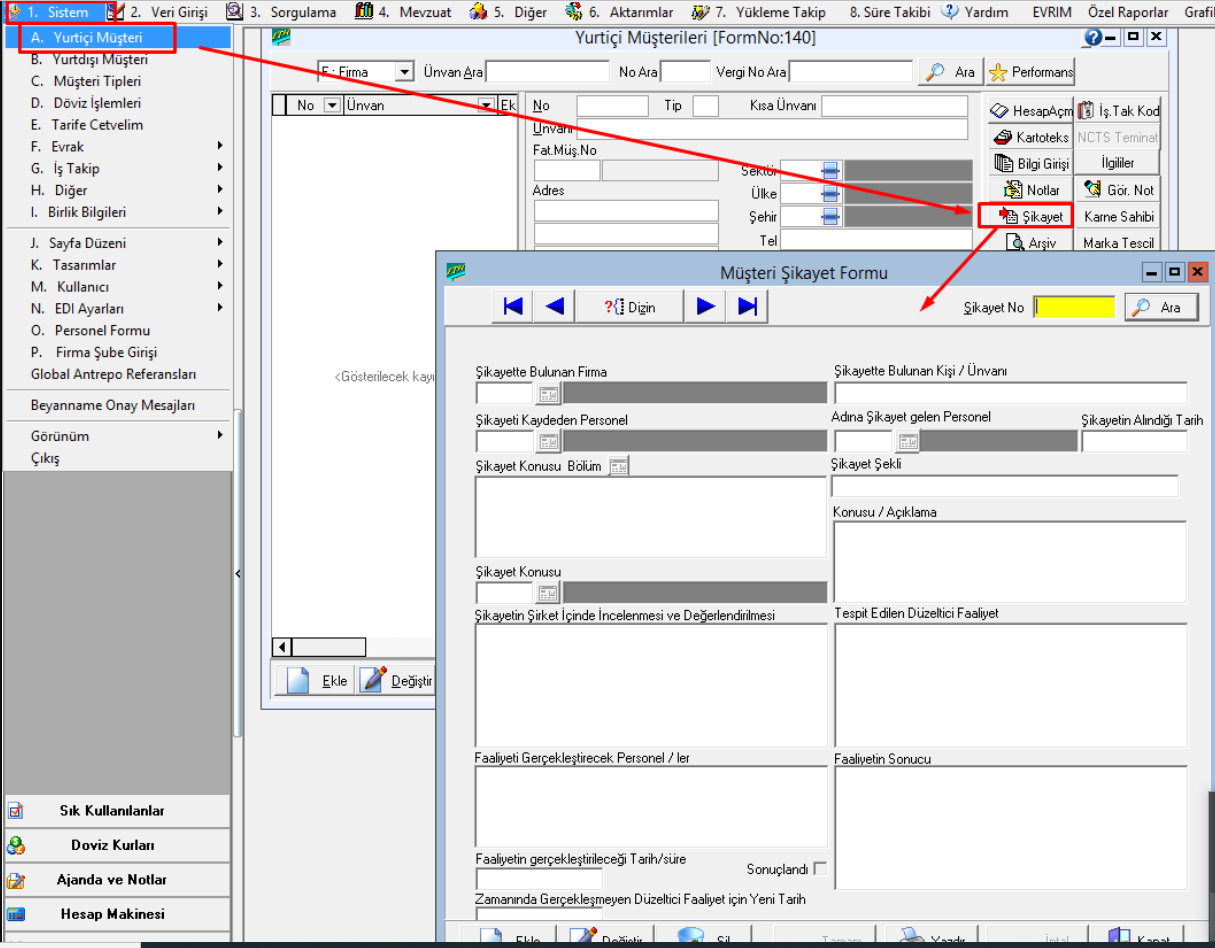
Task: Open Hesap Makinesi panel
Action: pyautogui.click(x=117, y=914)
